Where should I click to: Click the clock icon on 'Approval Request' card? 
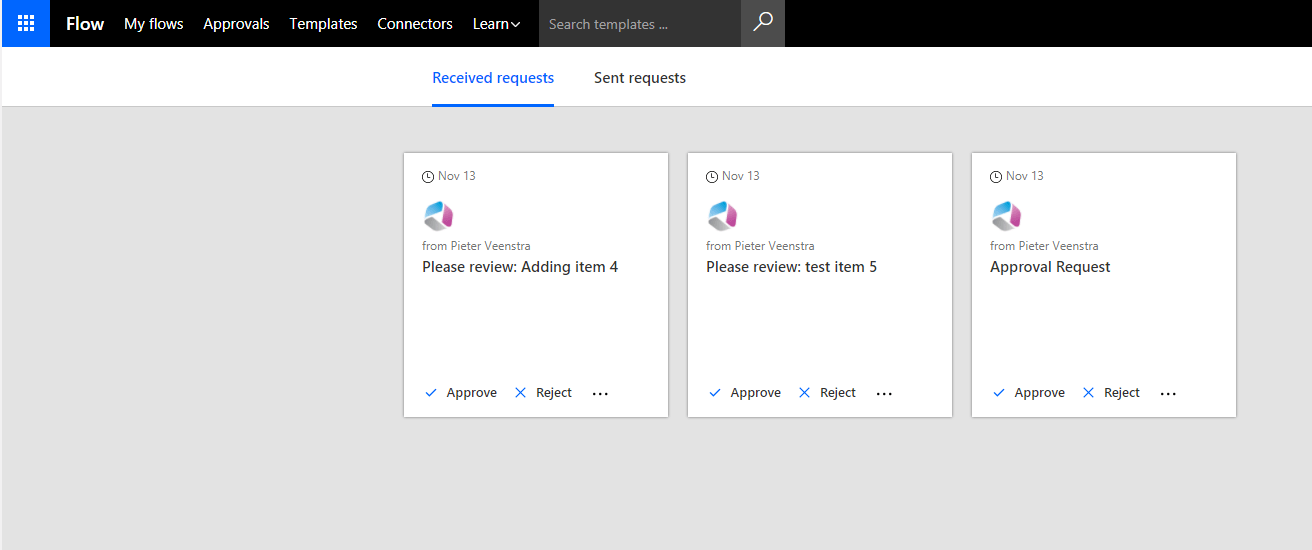[996, 176]
